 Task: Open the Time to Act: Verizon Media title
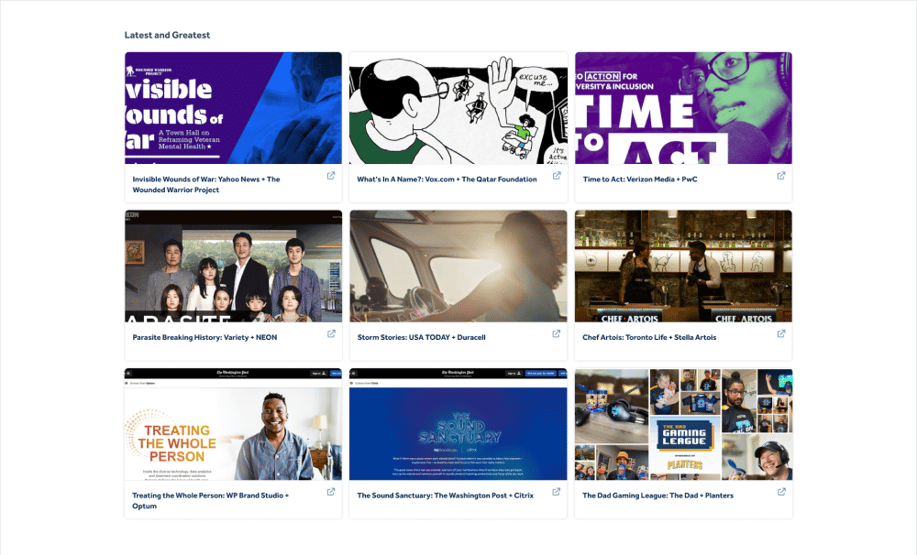tap(640, 180)
